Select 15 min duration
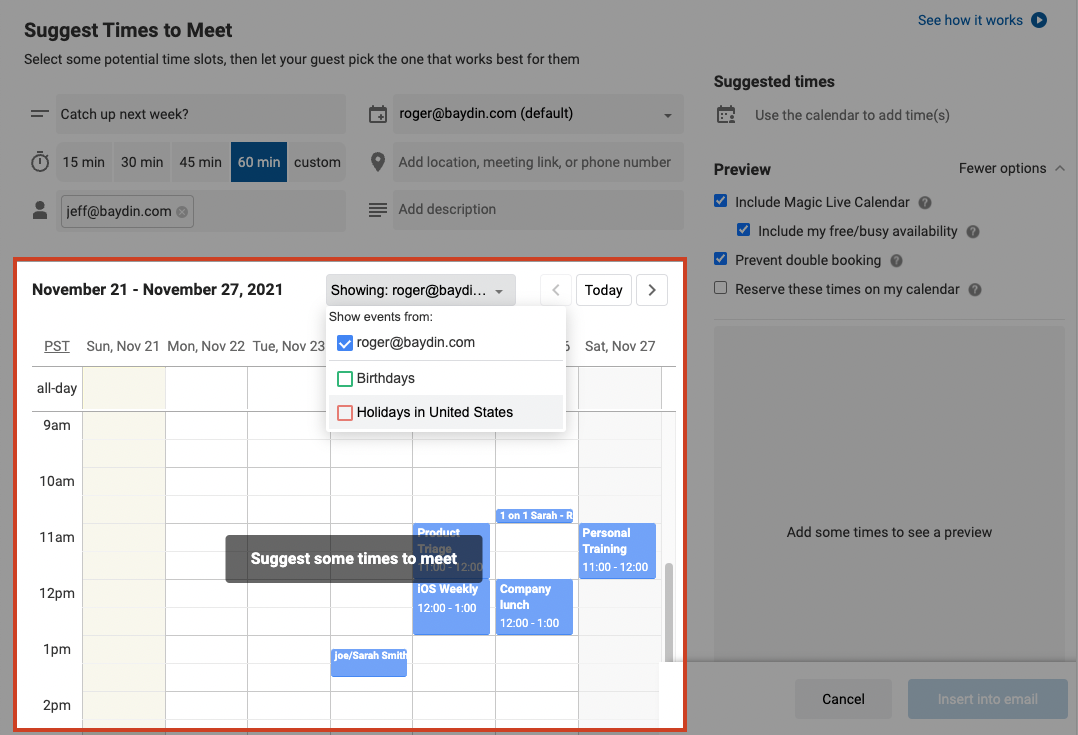 (84, 162)
